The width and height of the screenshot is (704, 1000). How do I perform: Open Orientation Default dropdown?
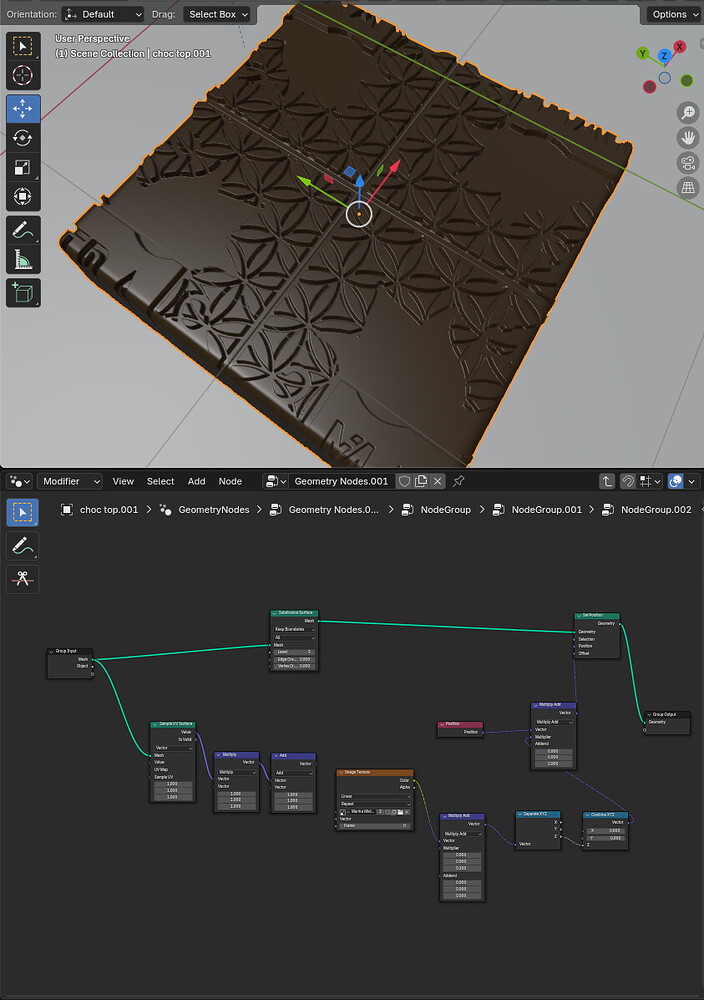[103, 14]
